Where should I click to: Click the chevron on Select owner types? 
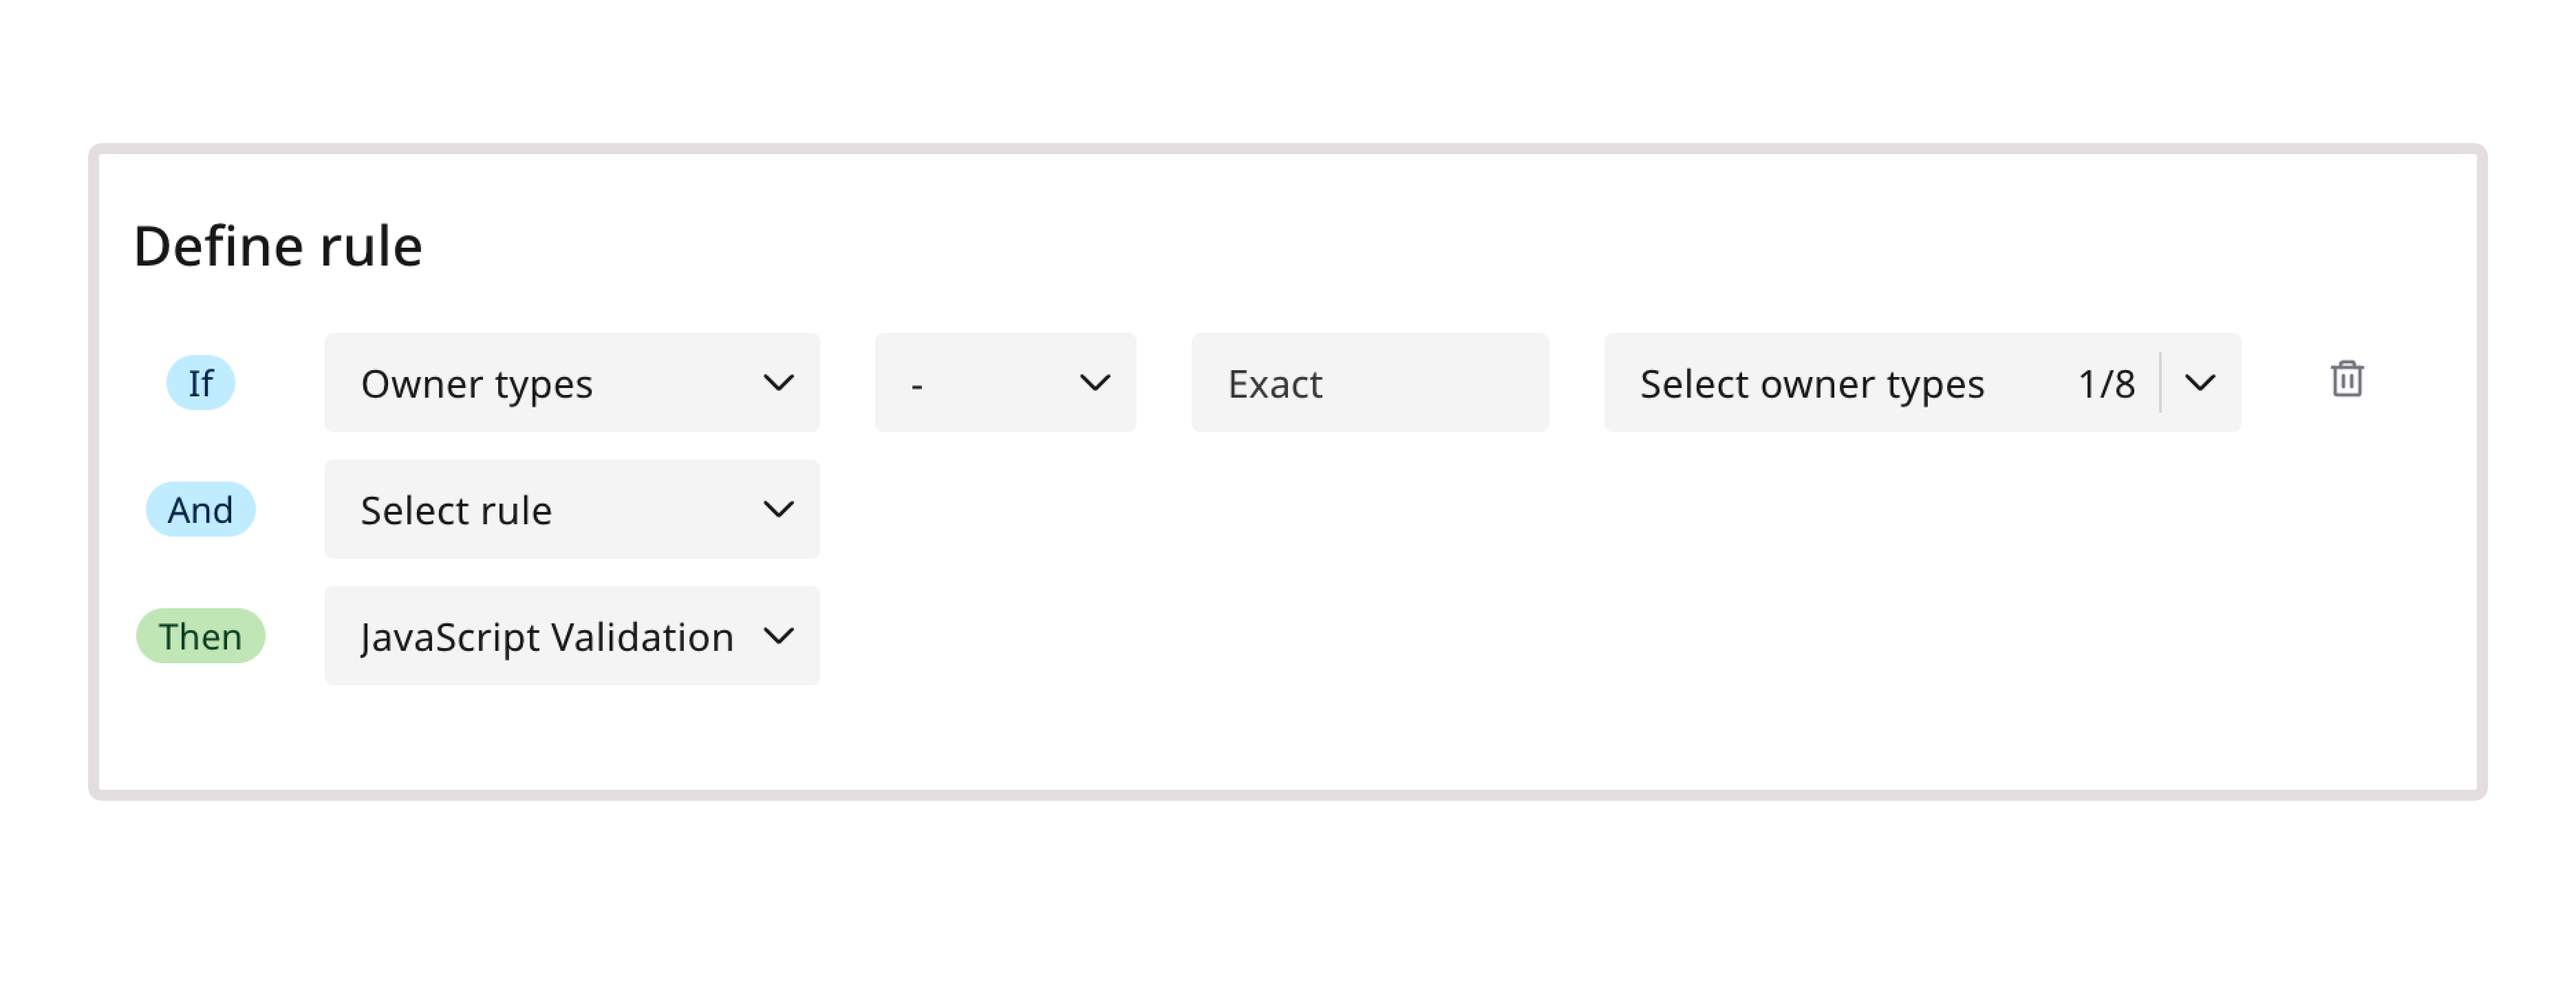[x=2199, y=382]
